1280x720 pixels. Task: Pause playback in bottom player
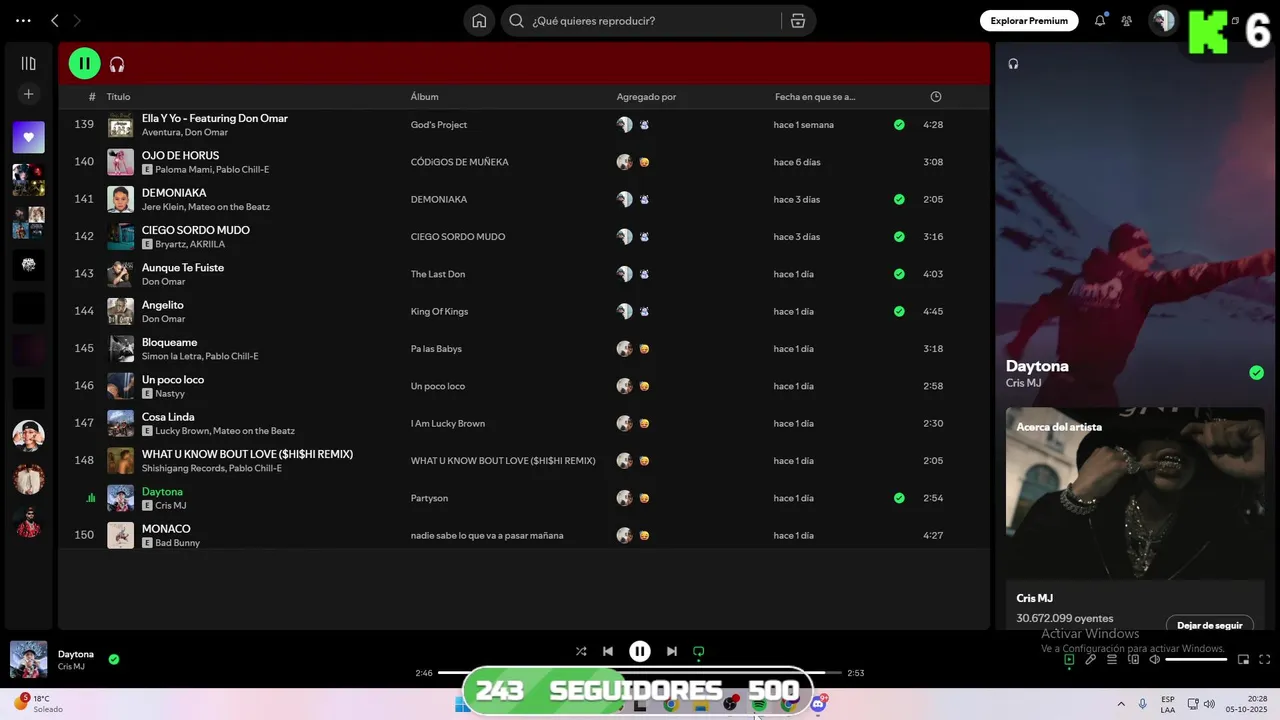tap(640, 651)
